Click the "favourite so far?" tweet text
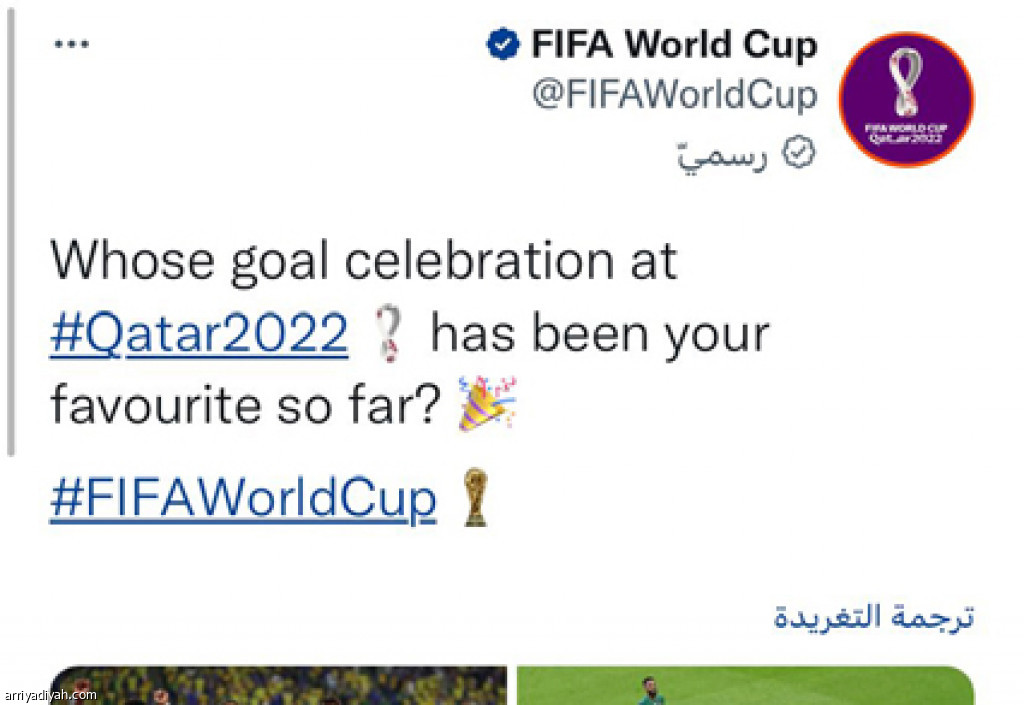The image size is (1024, 705). pos(246,405)
